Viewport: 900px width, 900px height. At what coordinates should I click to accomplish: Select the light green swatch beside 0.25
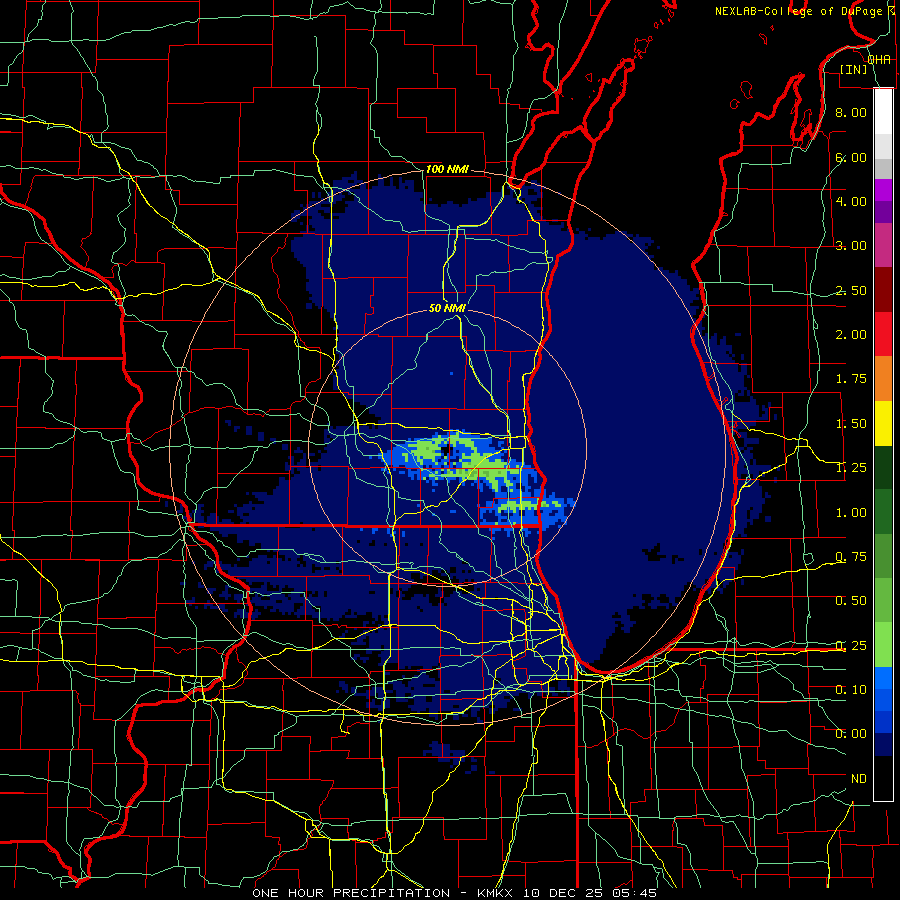pos(883,645)
